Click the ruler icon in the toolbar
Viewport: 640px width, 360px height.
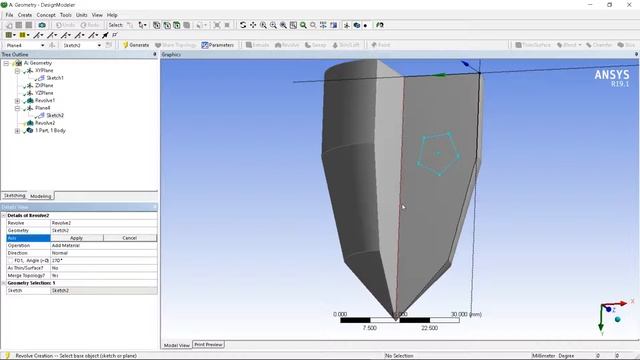click(x=115, y=35)
